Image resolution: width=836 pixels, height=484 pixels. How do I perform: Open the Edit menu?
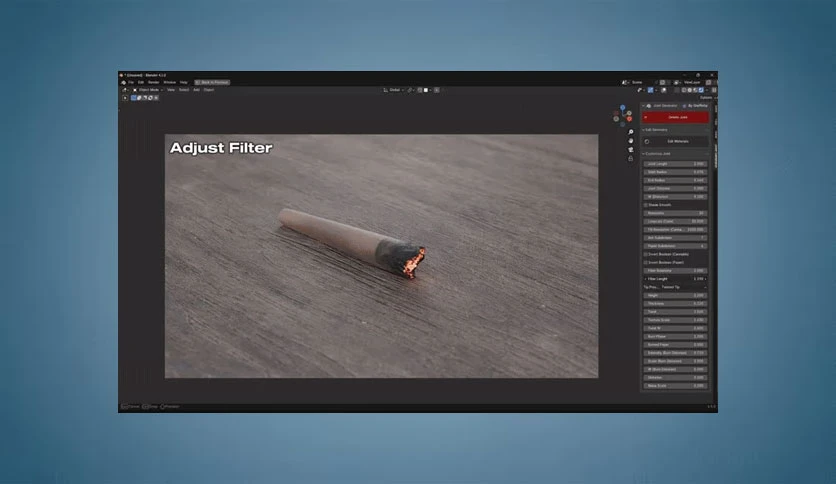(x=141, y=83)
